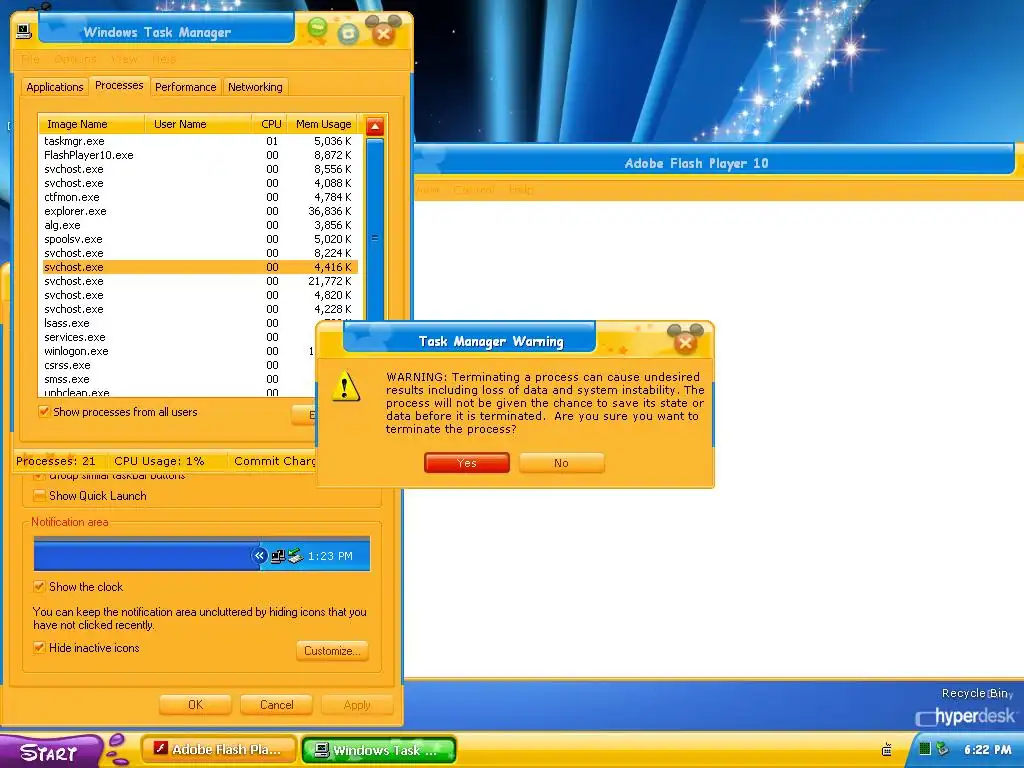Click OK in the taskbar properties dialog

pyautogui.click(x=195, y=705)
